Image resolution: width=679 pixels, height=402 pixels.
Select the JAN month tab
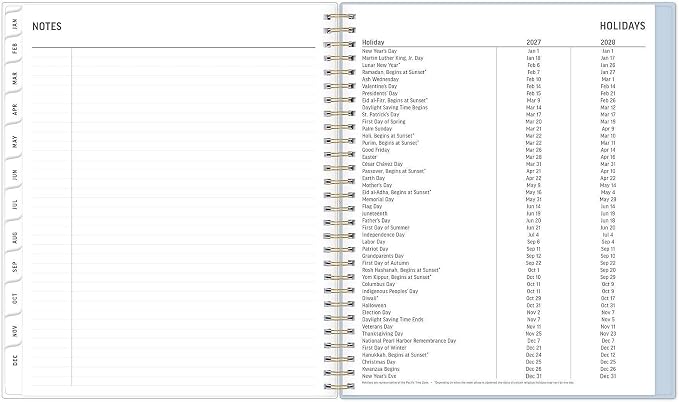(x=14, y=24)
